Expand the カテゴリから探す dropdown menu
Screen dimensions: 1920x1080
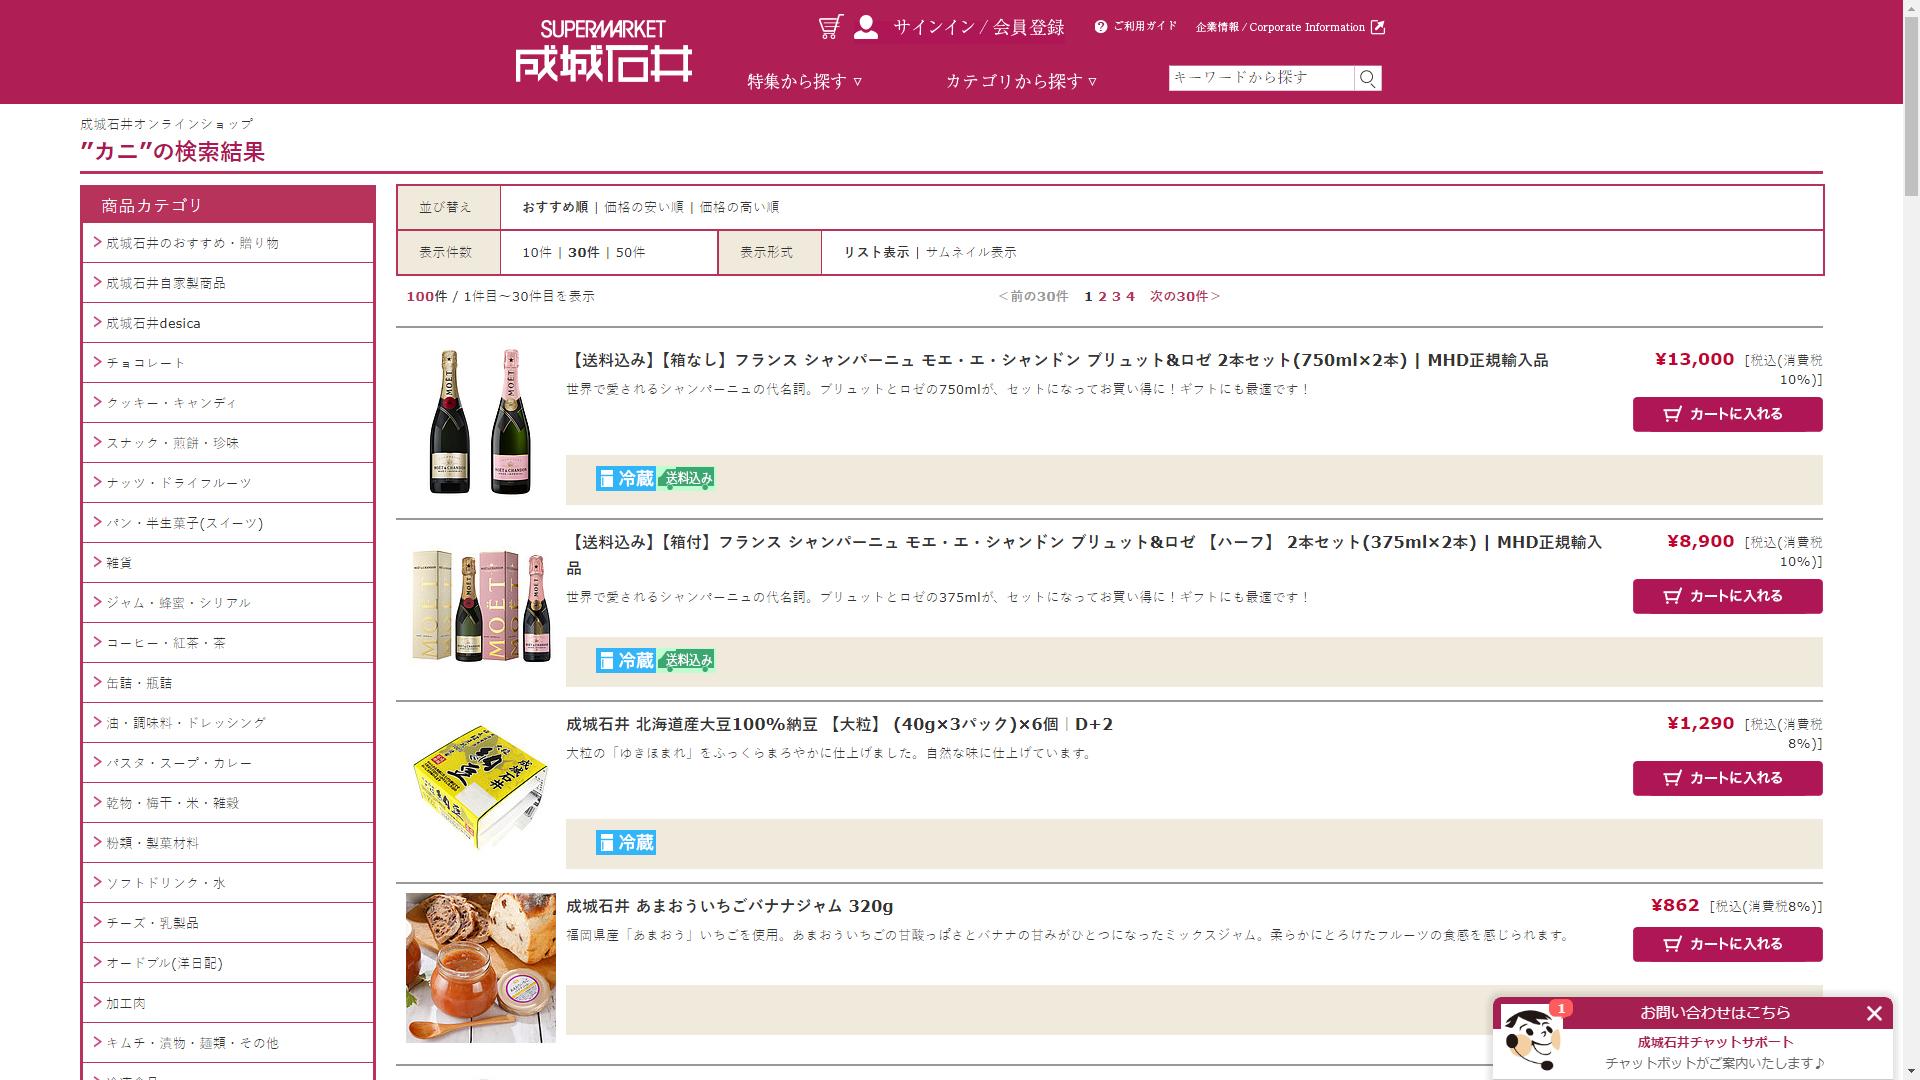pos(1021,81)
